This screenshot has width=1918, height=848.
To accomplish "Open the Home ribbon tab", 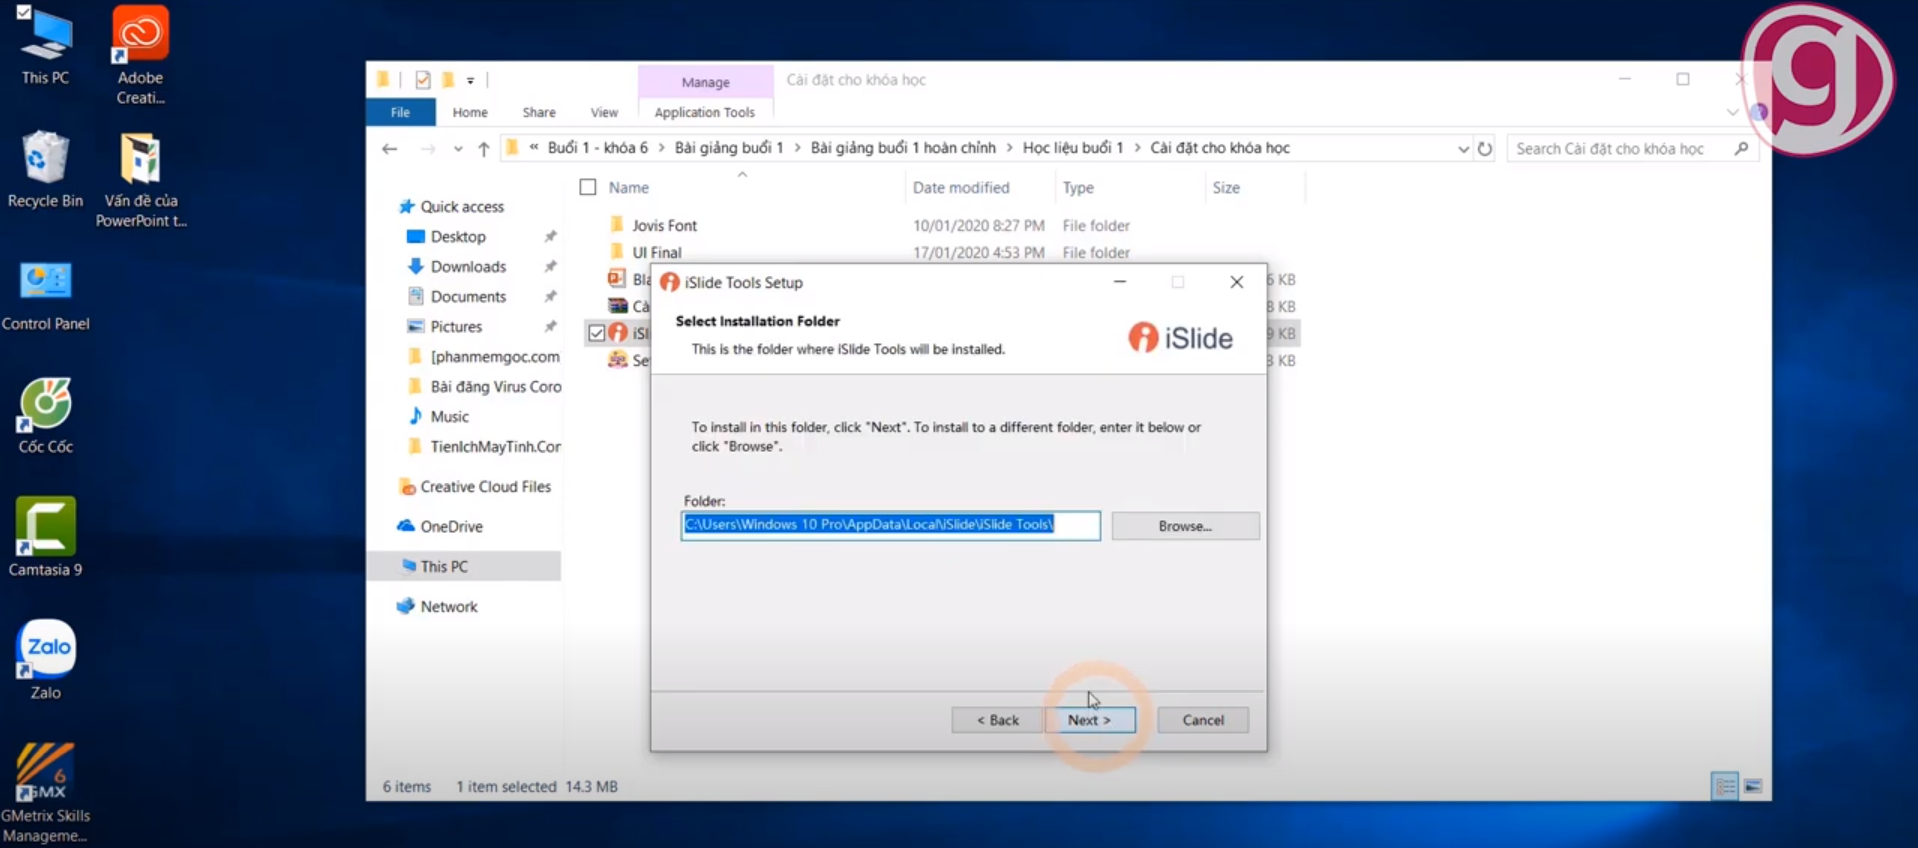I will click(470, 112).
